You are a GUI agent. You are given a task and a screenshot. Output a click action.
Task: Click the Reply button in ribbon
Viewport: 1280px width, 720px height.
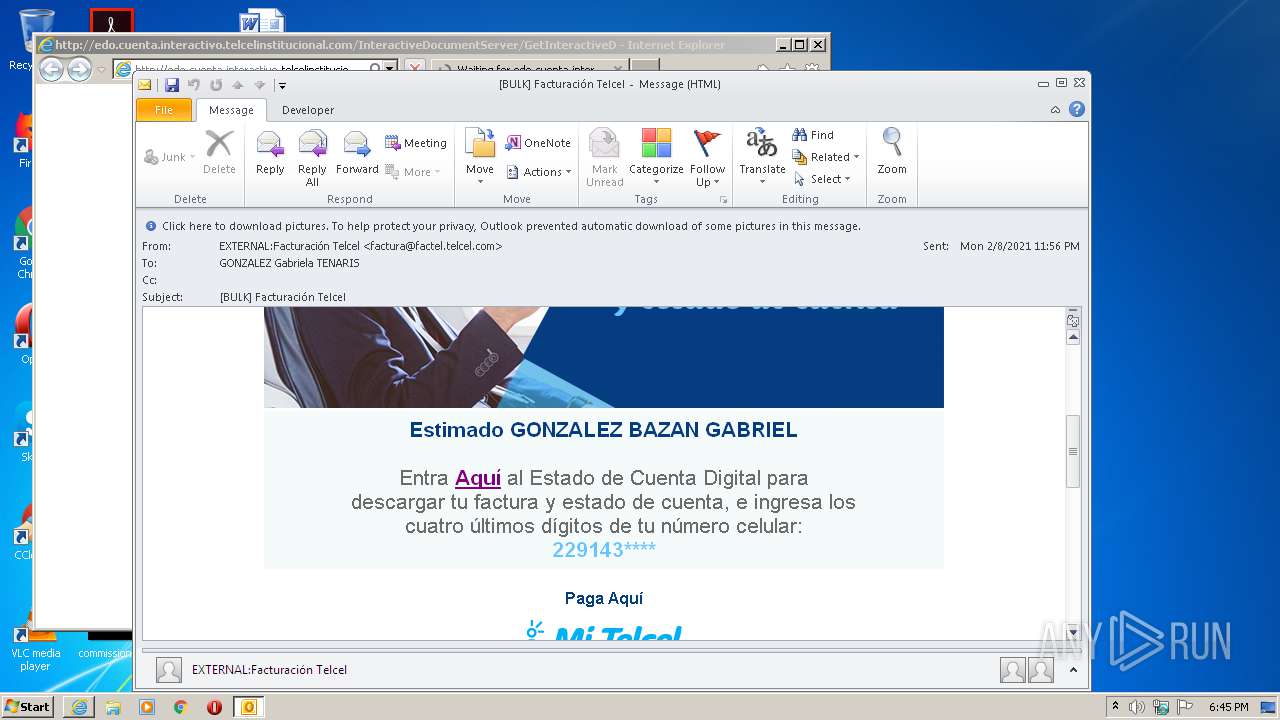270,153
